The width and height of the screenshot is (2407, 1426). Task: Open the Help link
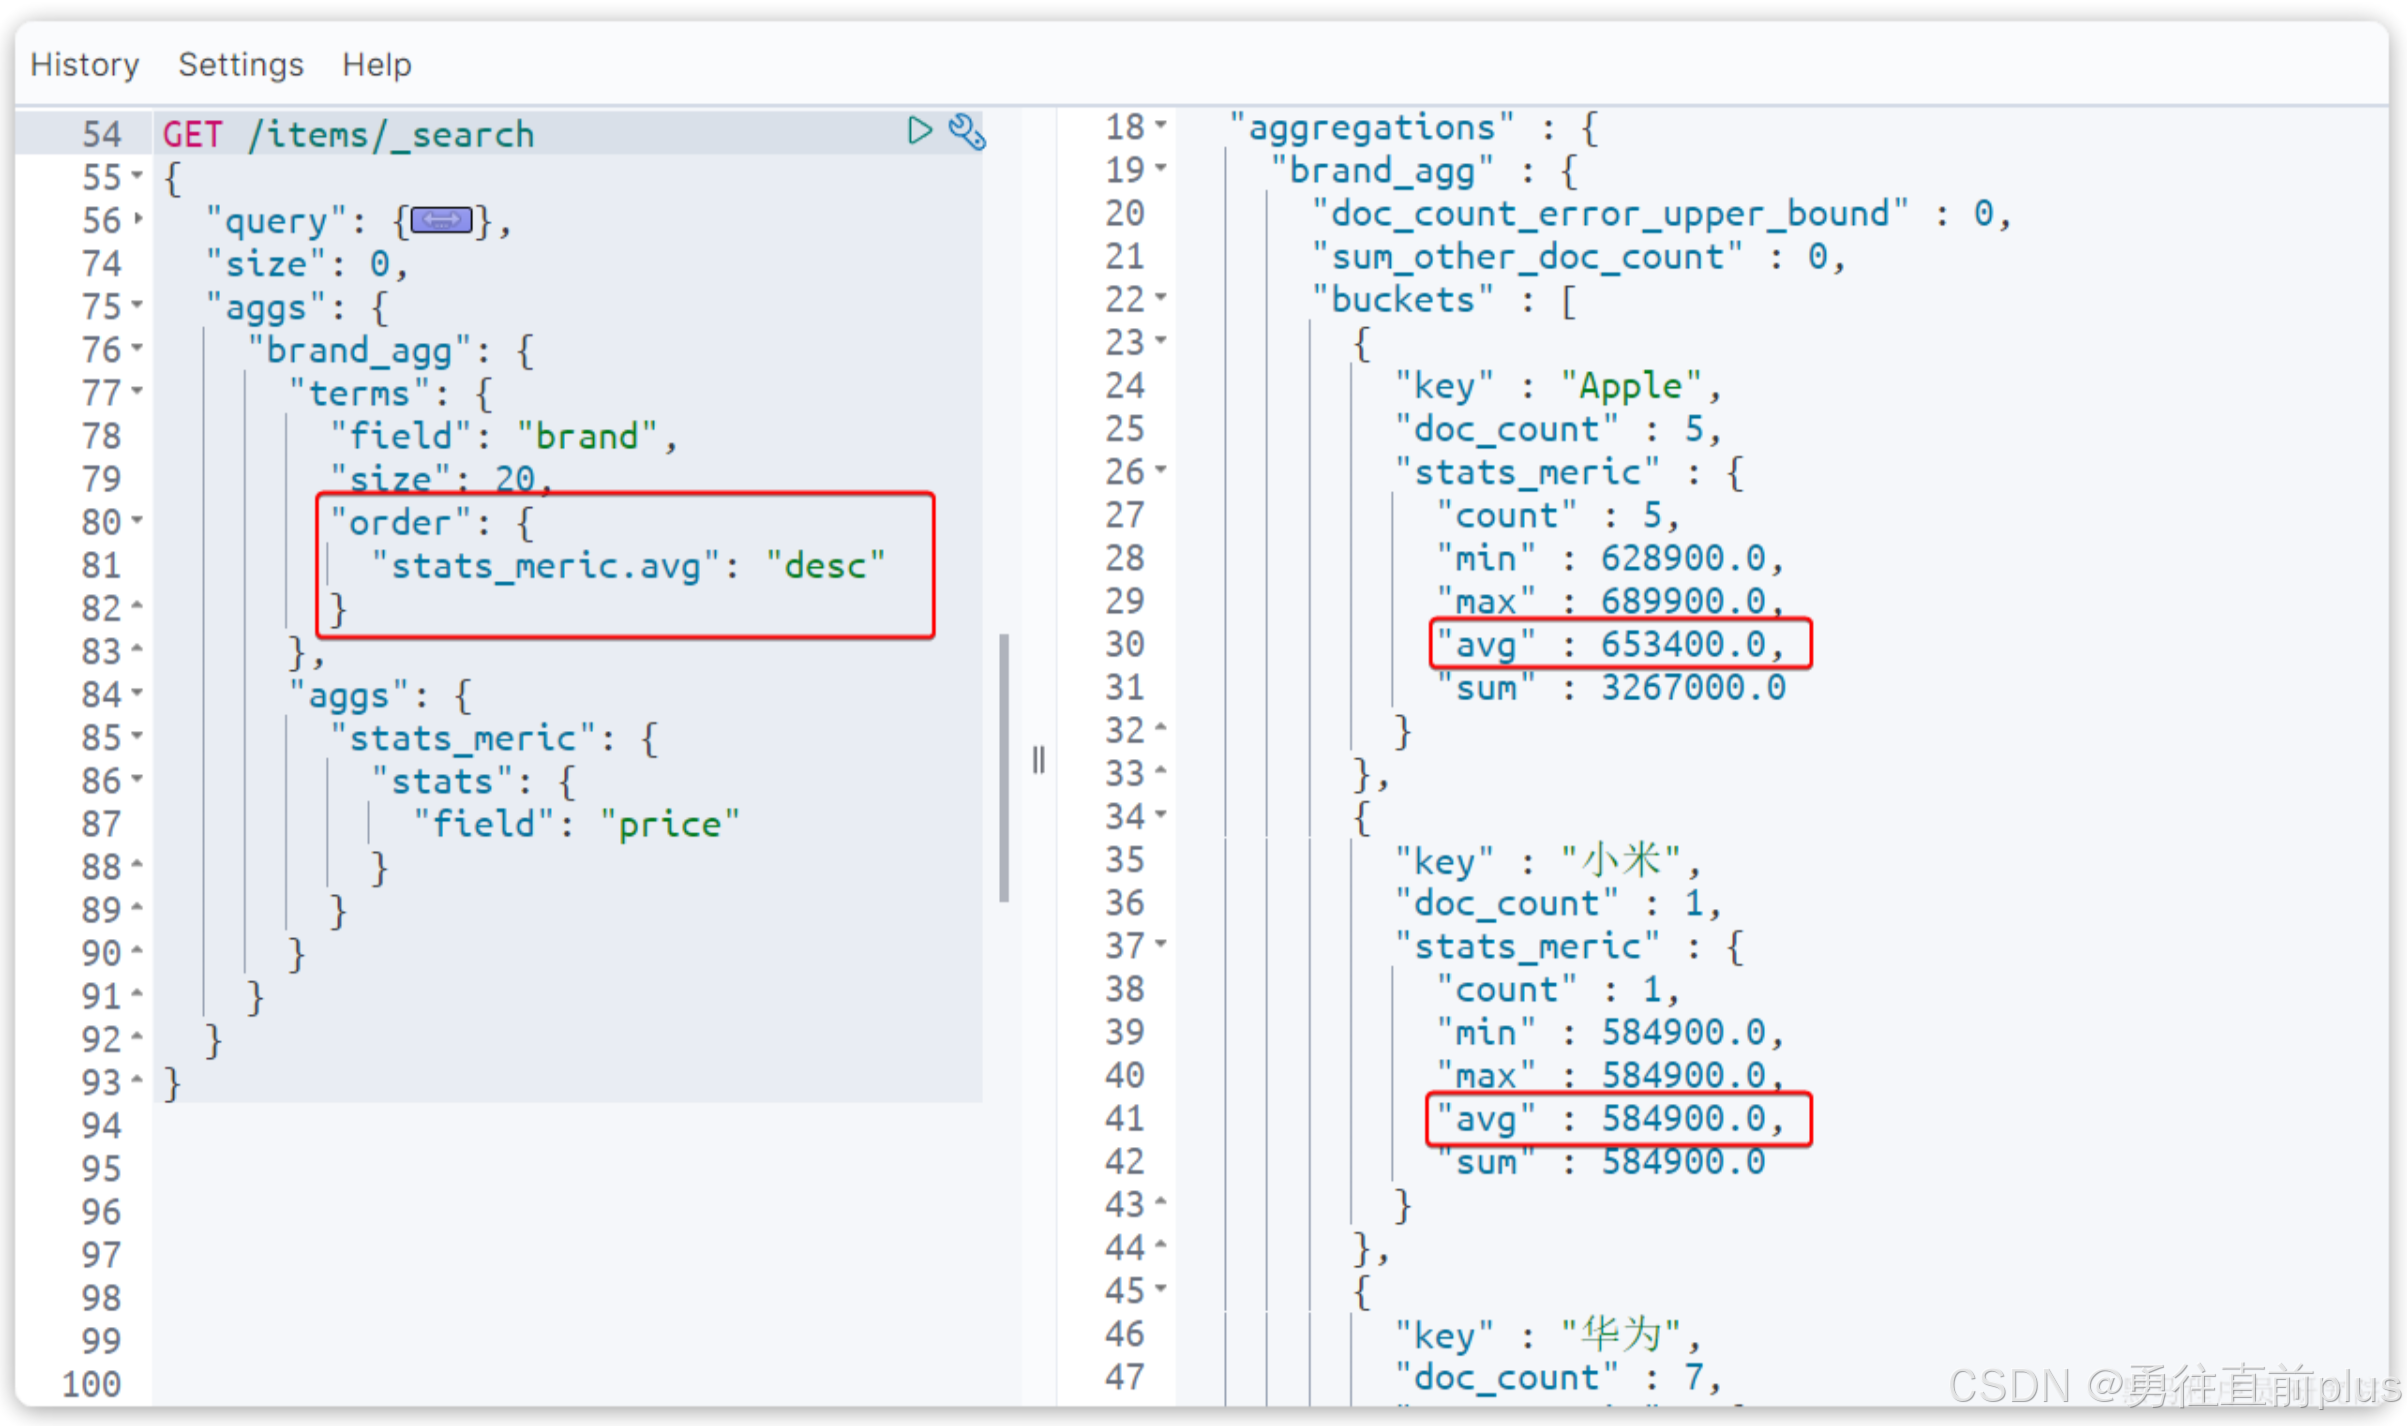coord(376,65)
